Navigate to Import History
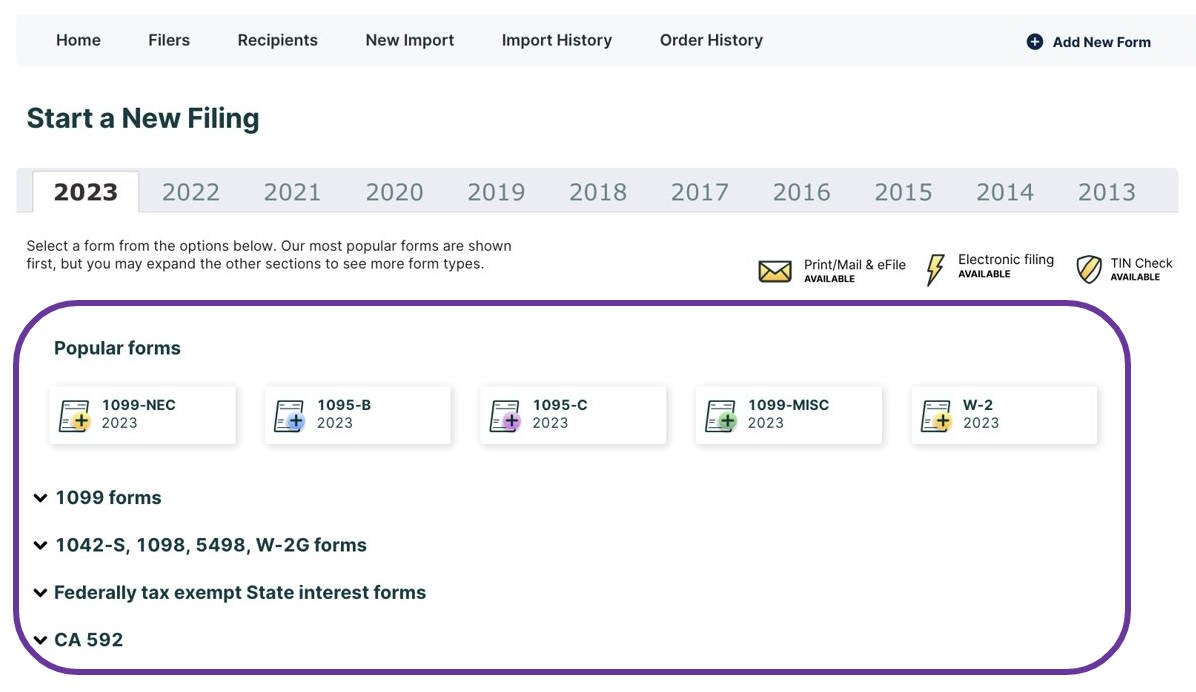Screen dimensions: 1196x692 (x=556, y=41)
